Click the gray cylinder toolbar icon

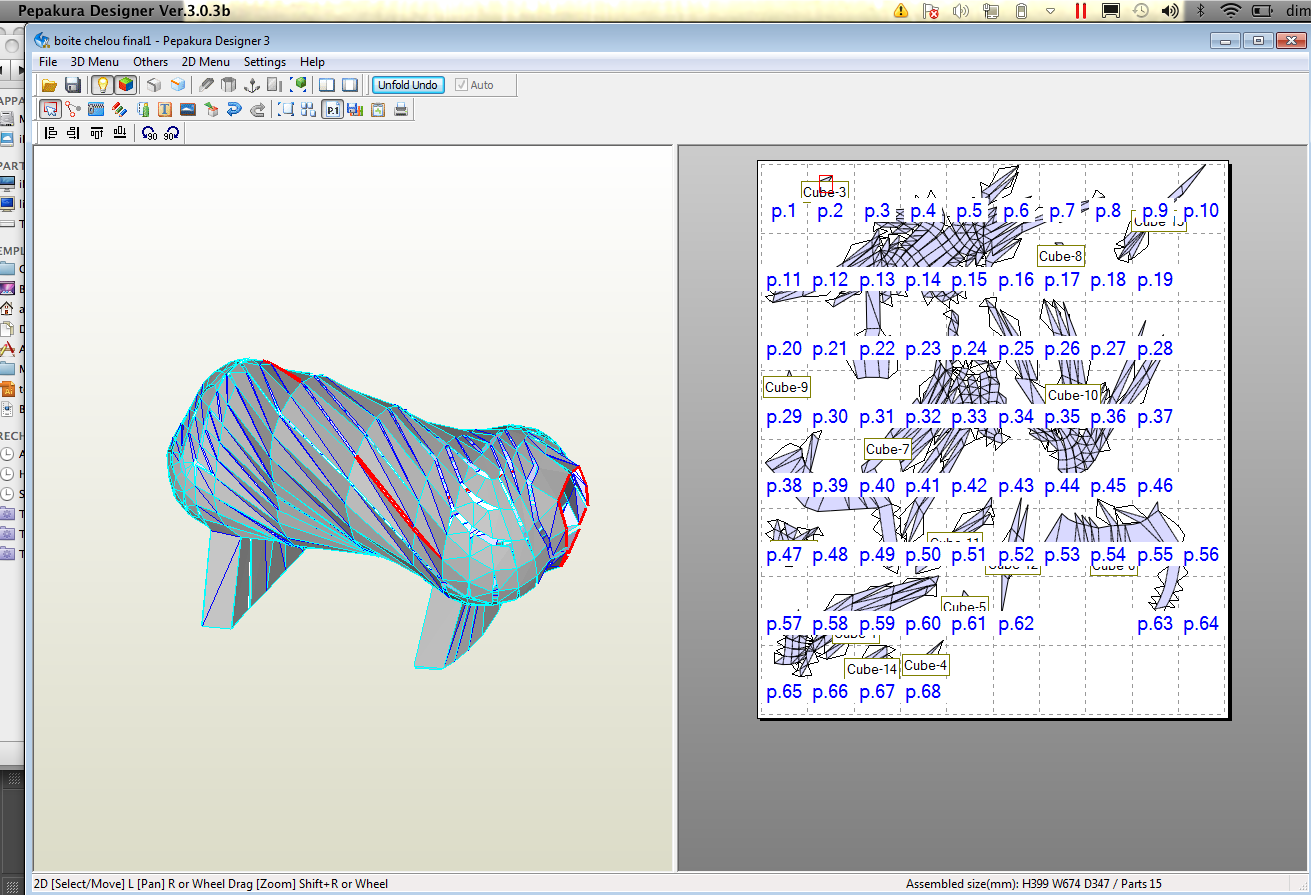click(229, 85)
